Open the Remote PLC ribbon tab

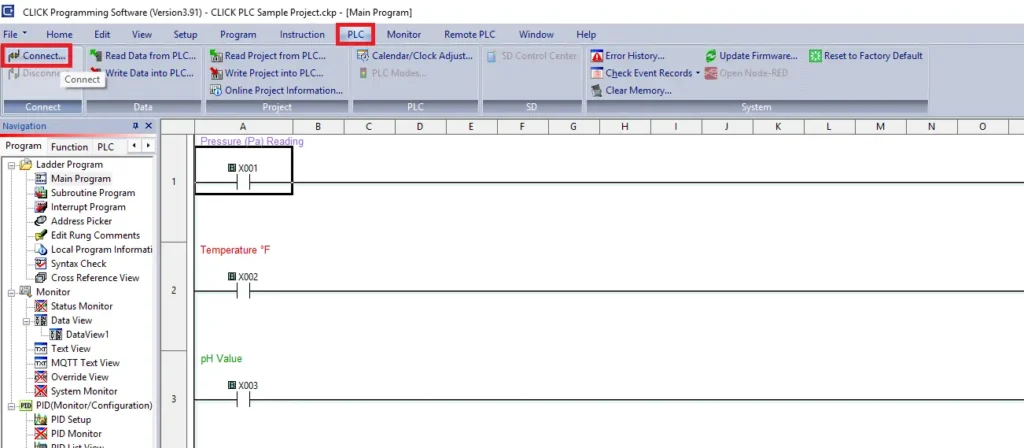coord(470,35)
